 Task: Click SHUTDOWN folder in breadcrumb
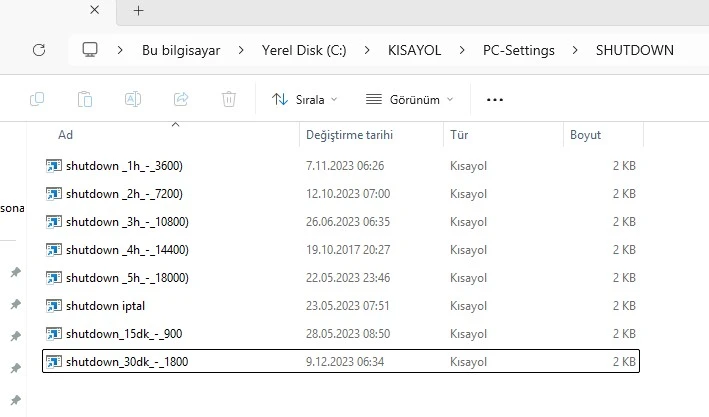(634, 50)
